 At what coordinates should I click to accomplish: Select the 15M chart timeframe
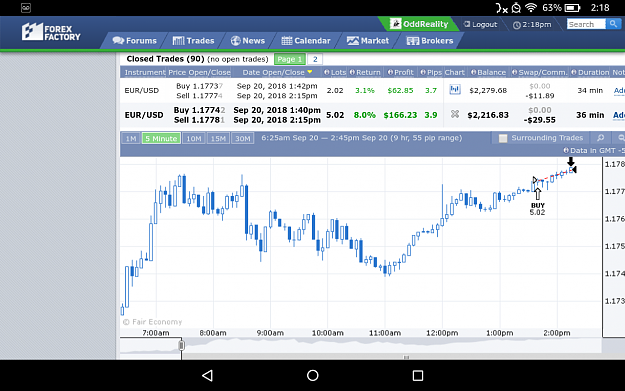click(x=218, y=138)
